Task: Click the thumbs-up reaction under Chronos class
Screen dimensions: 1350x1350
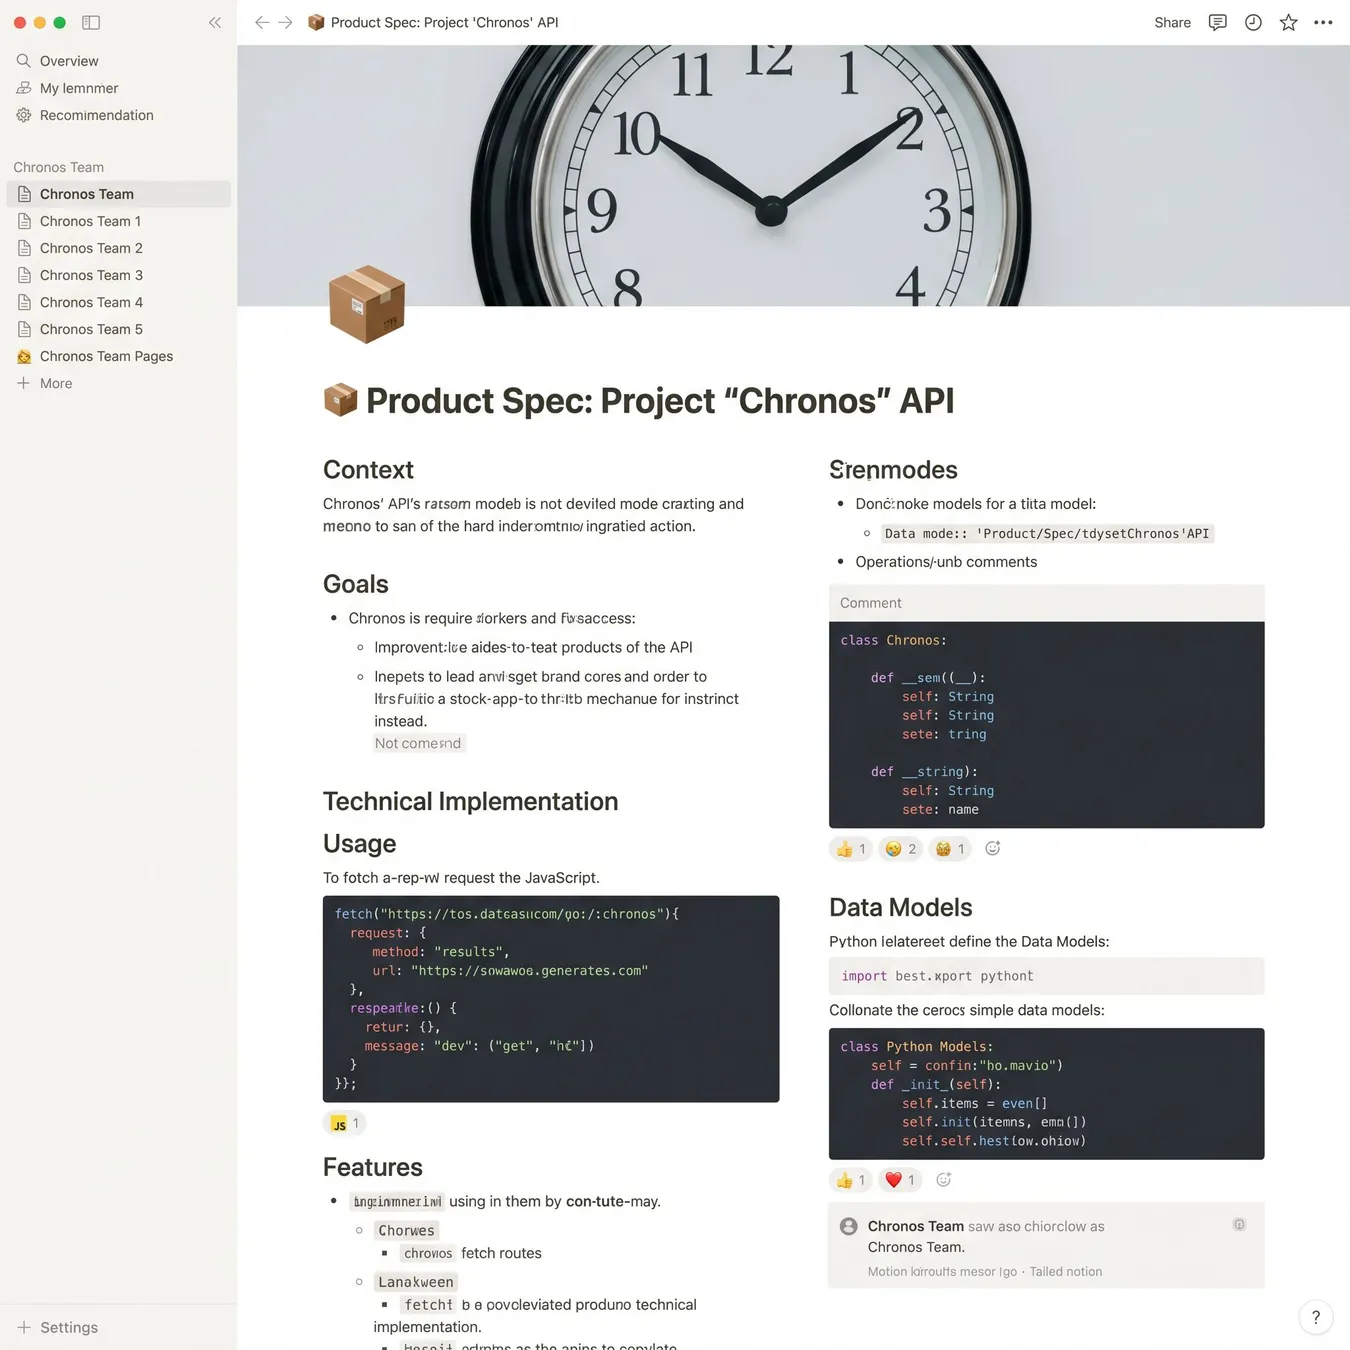Action: (x=851, y=849)
